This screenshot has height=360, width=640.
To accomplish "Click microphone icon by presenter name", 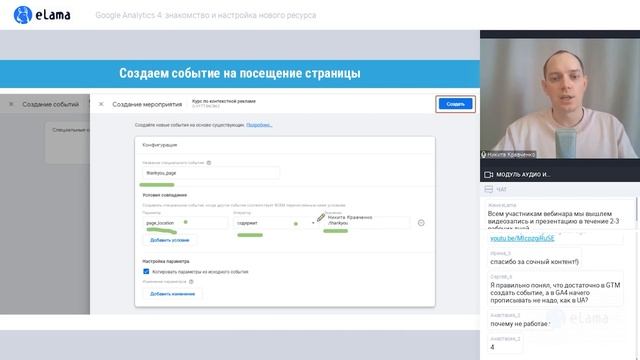I will point(484,155).
